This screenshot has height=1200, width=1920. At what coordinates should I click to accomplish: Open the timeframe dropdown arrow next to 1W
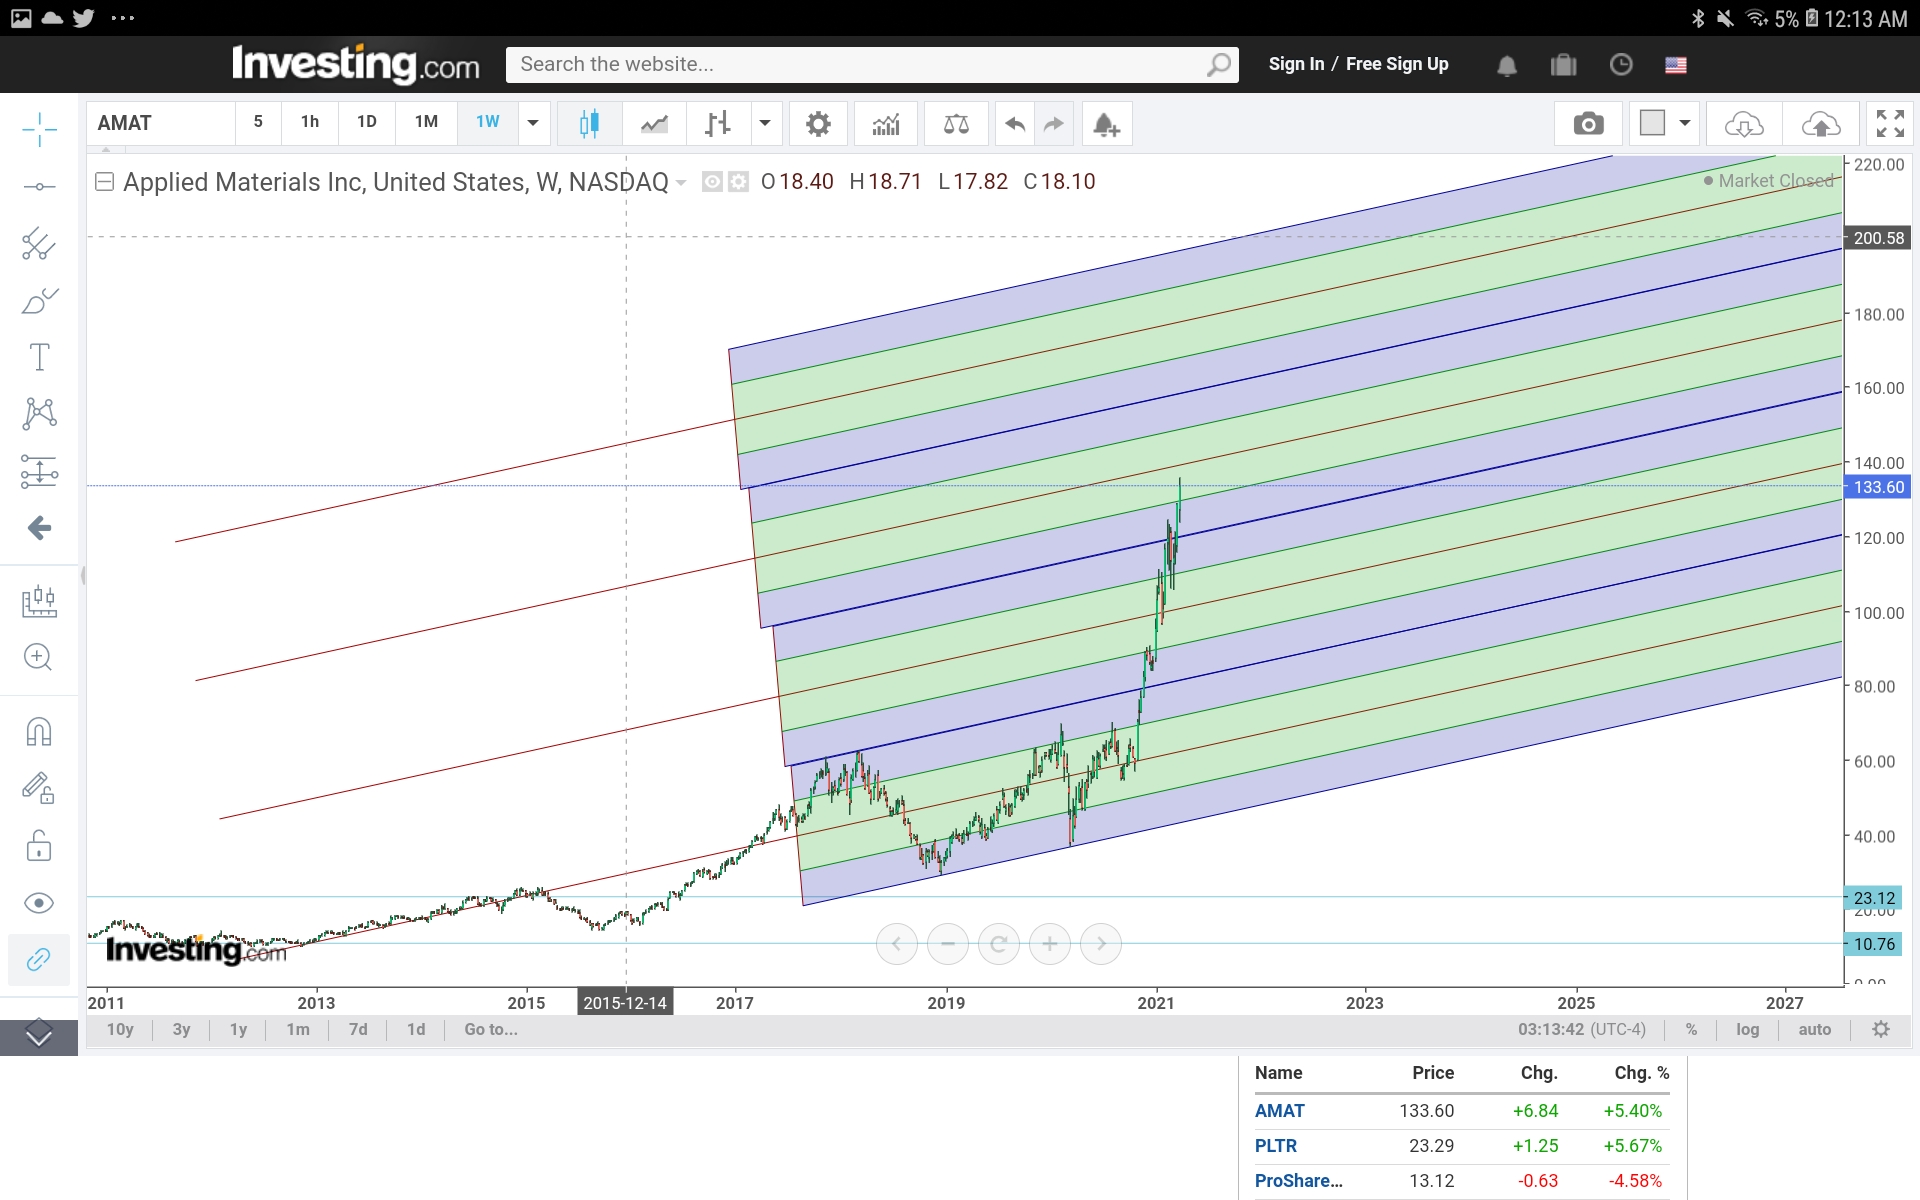point(533,123)
